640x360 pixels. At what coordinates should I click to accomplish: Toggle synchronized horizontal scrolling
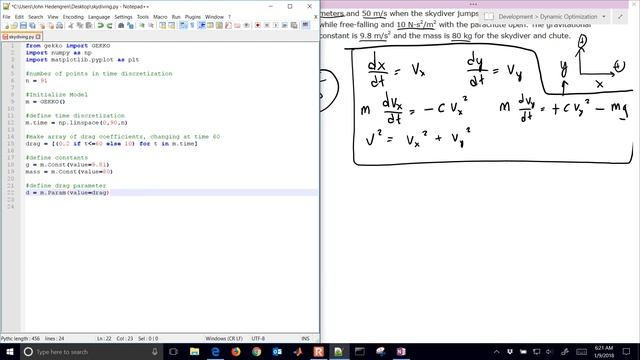pyautogui.click(x=171, y=25)
